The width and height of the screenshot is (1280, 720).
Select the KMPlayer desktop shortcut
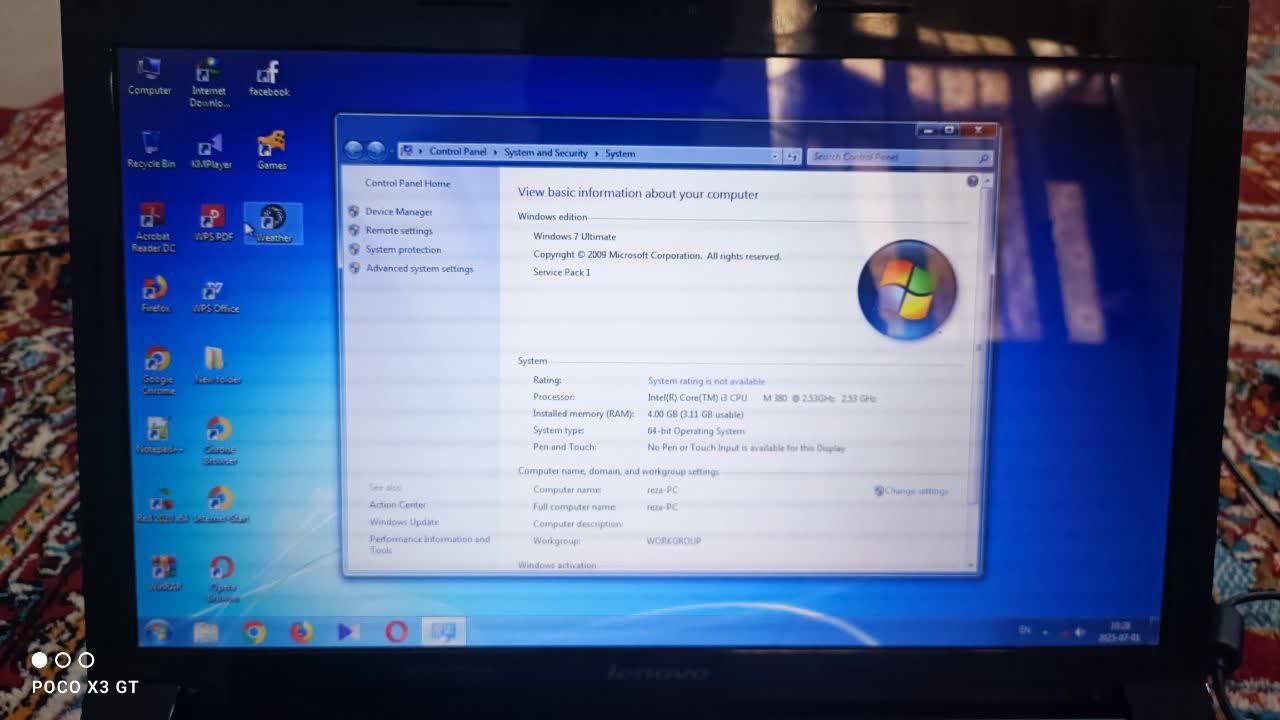point(211,151)
